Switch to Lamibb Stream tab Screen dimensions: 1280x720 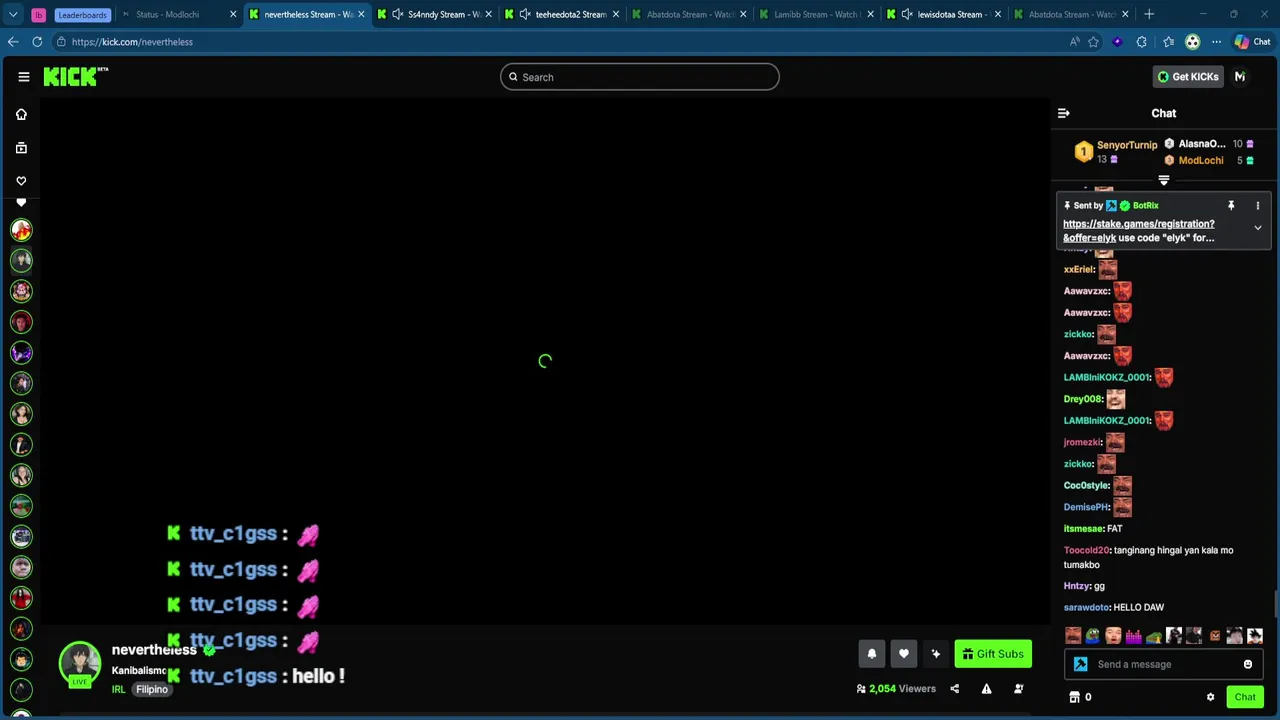point(817,14)
